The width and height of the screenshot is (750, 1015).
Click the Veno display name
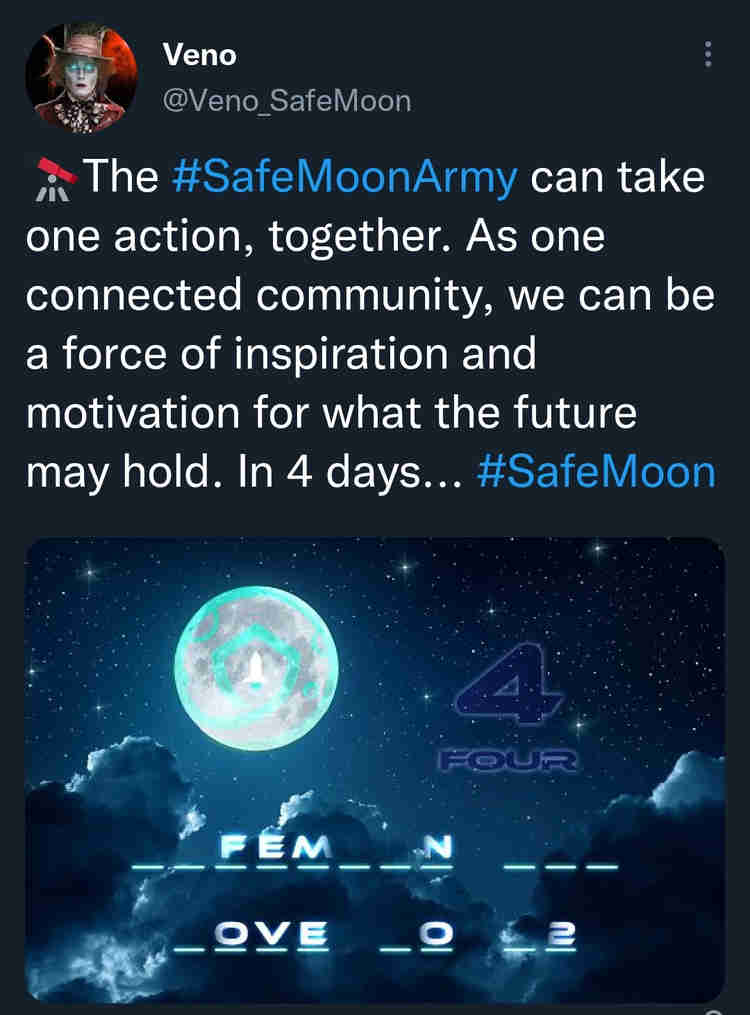coord(199,55)
